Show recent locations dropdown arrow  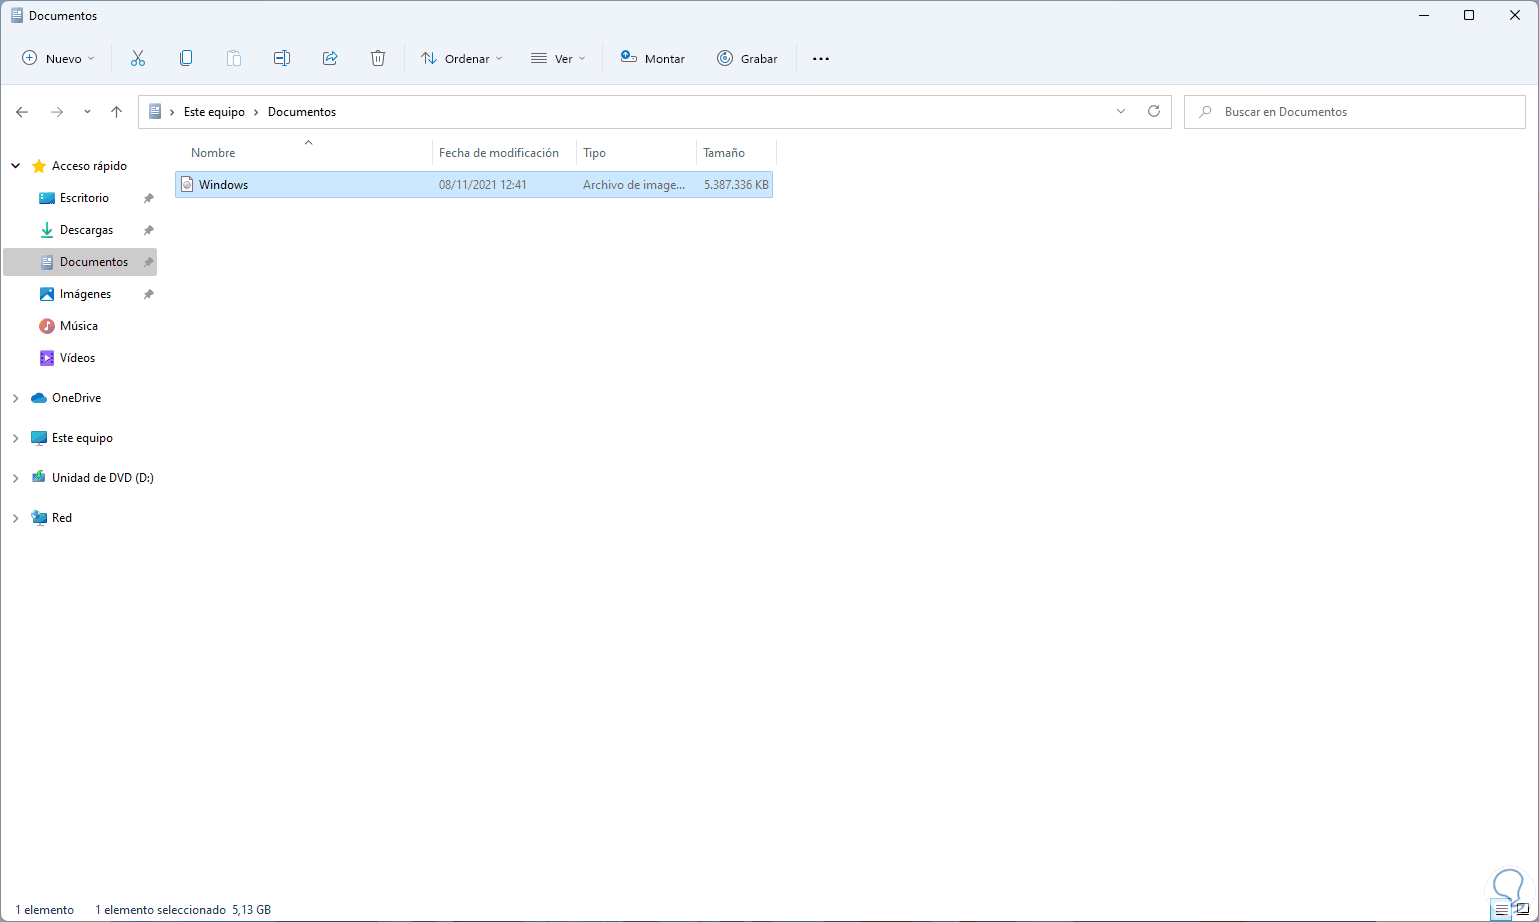(87, 112)
